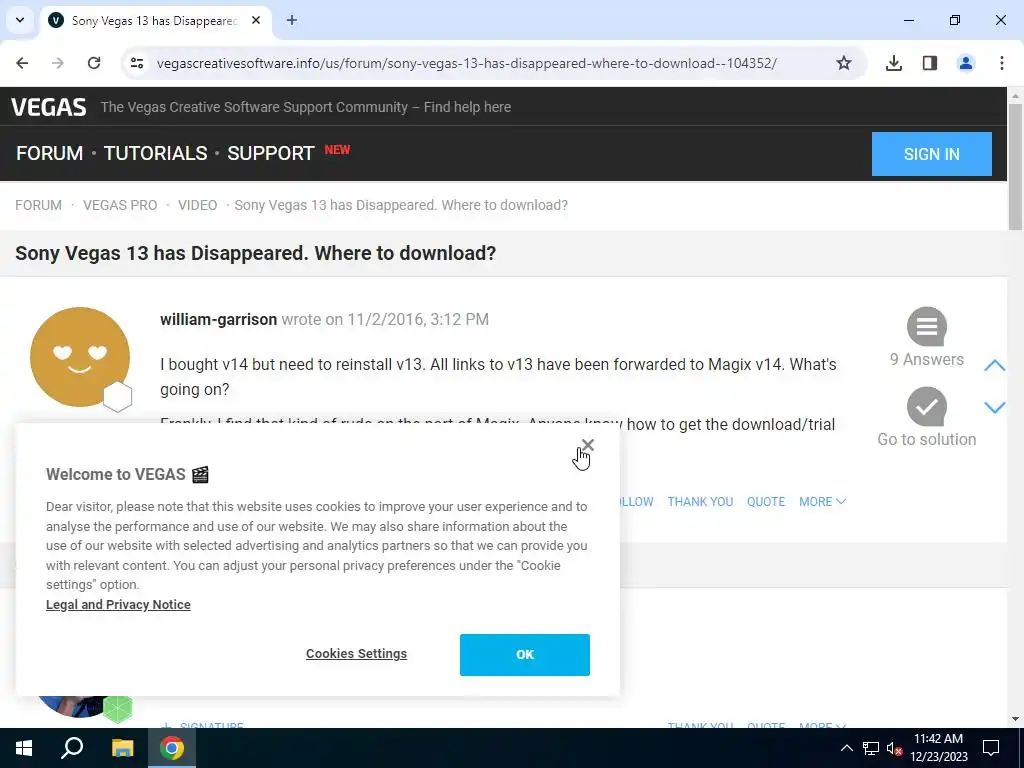Reload the page
This screenshot has width=1024, height=768.
(x=94, y=63)
